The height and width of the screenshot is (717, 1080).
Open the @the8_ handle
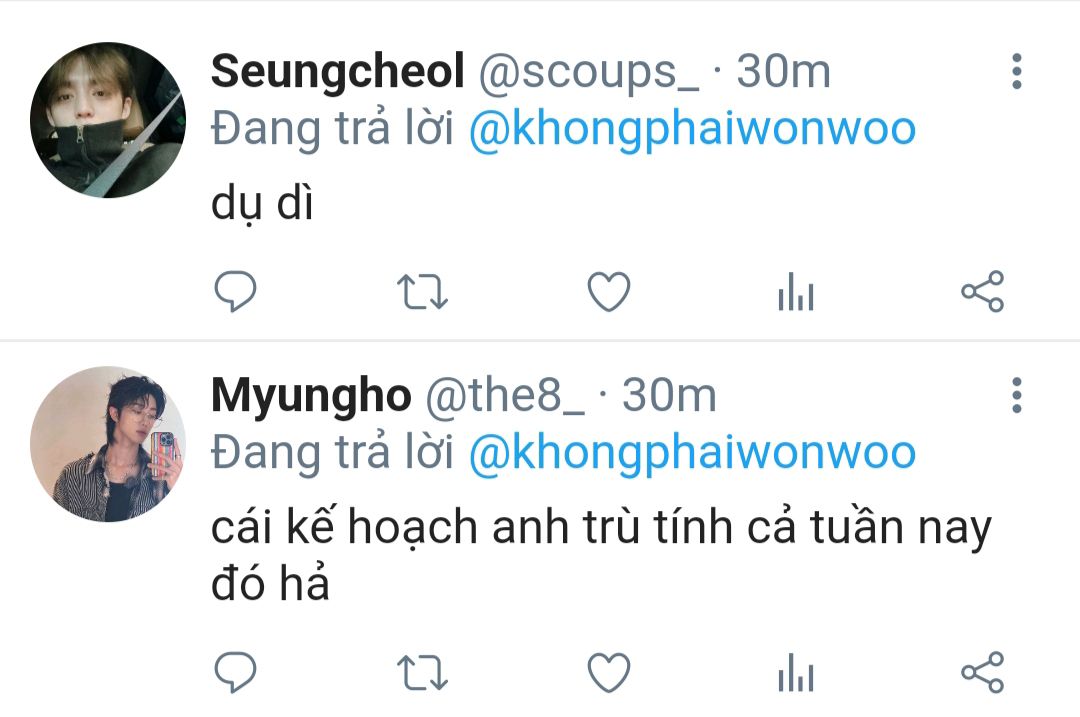pyautogui.click(x=505, y=396)
